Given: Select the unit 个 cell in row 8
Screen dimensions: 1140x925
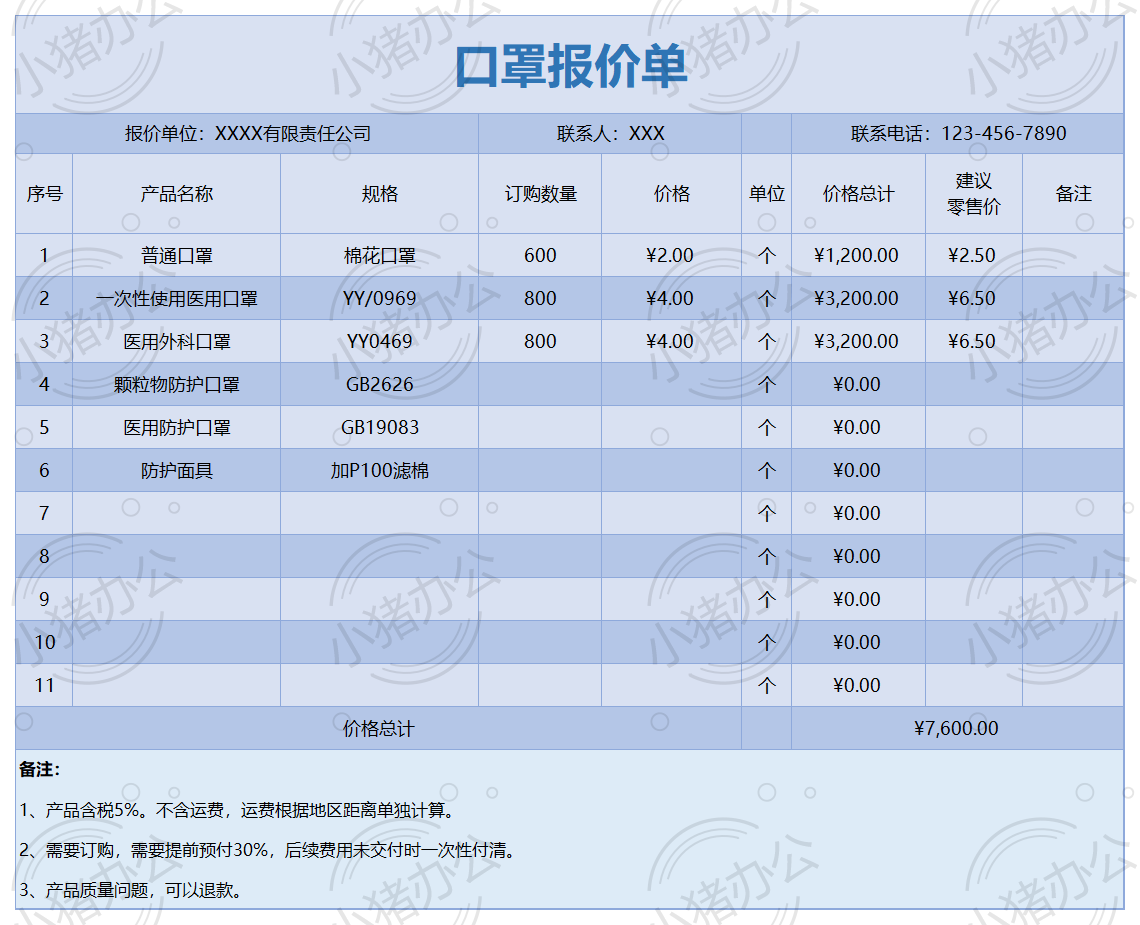Looking at the screenshot, I should 766,556.
